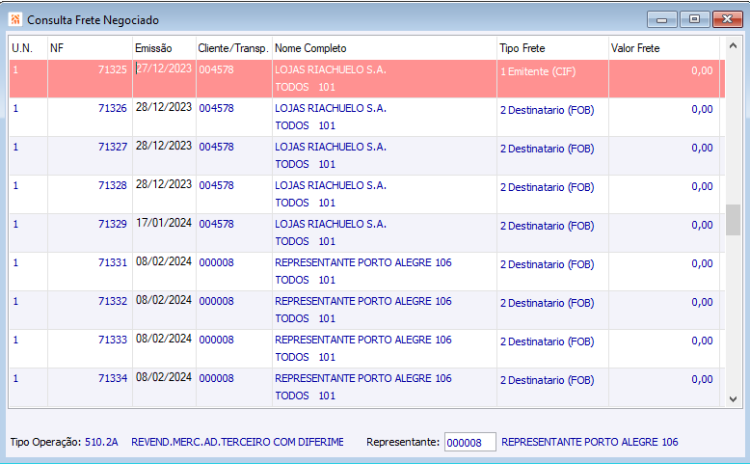This screenshot has height=464, width=750.
Task: Click client code 000008 in row 71334
Action: point(216,379)
